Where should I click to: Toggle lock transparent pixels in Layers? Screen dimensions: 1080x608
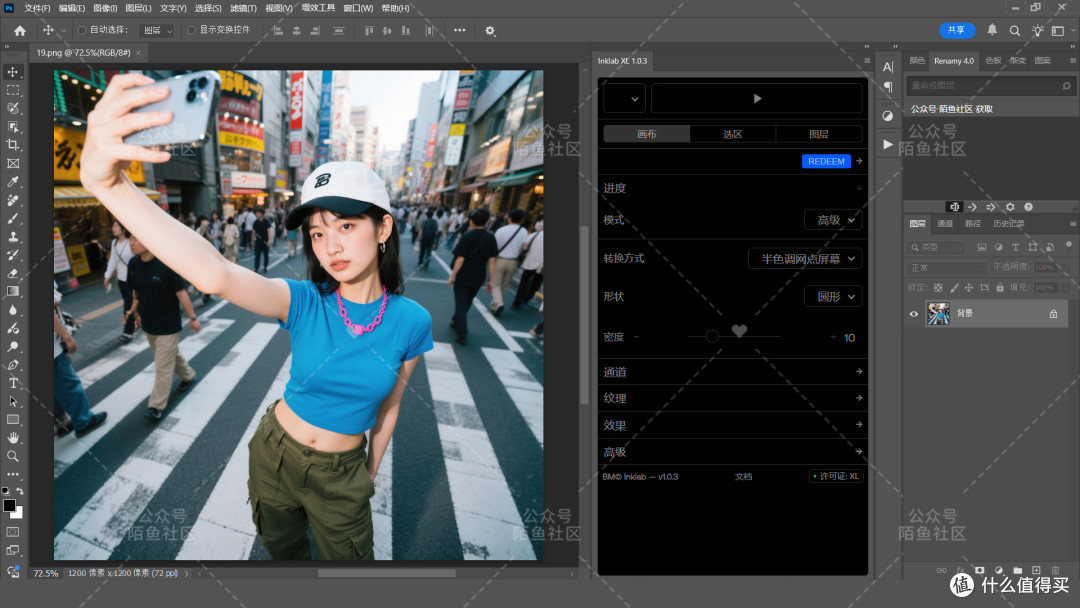pos(937,288)
